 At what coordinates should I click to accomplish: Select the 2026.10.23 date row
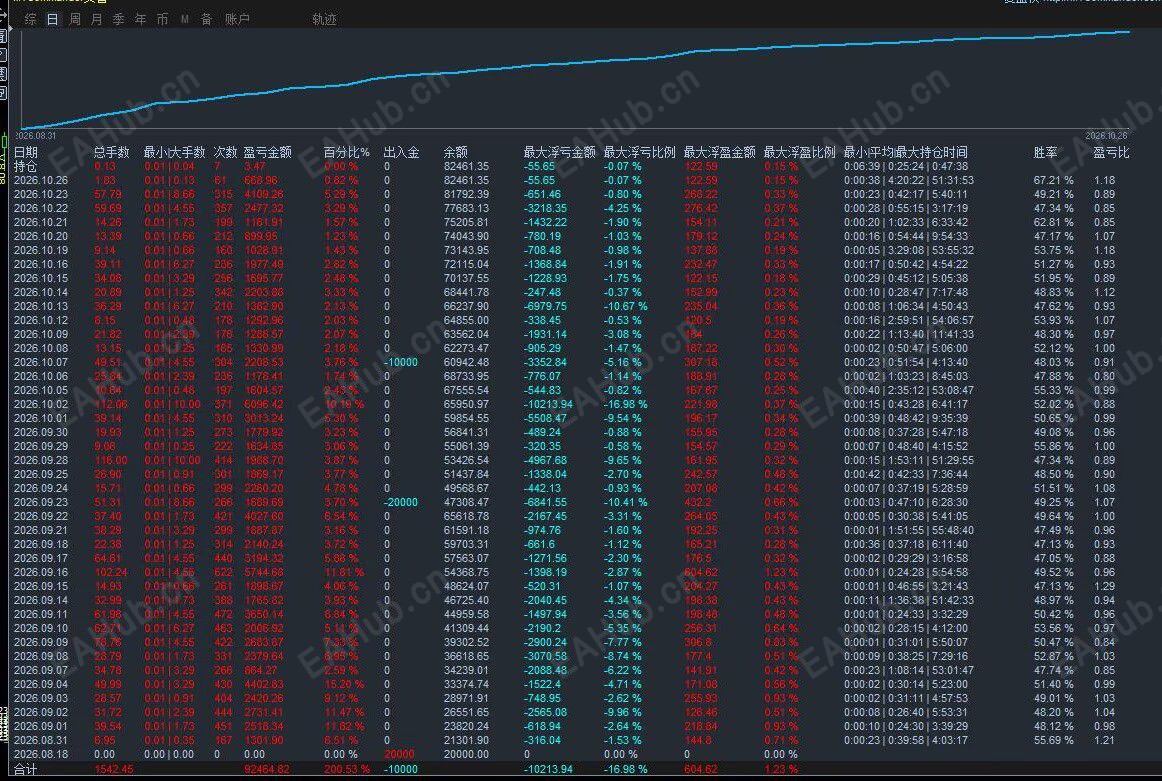point(41,194)
